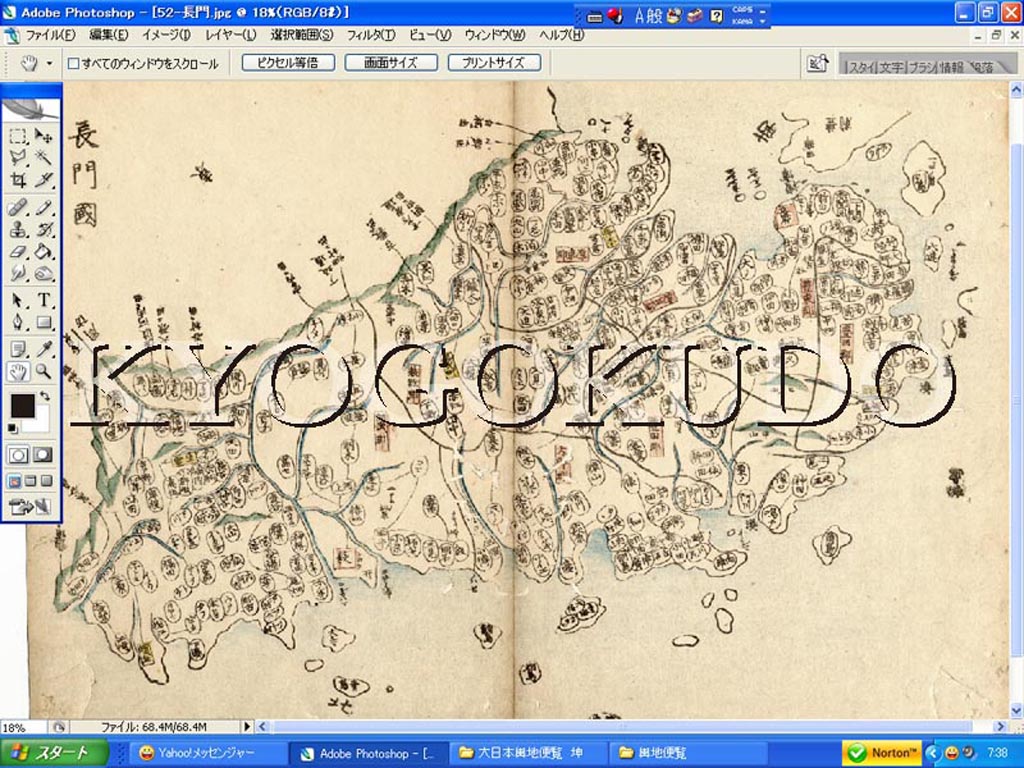Select the Smudge tool
This screenshot has width=1024, height=768.
[18, 272]
